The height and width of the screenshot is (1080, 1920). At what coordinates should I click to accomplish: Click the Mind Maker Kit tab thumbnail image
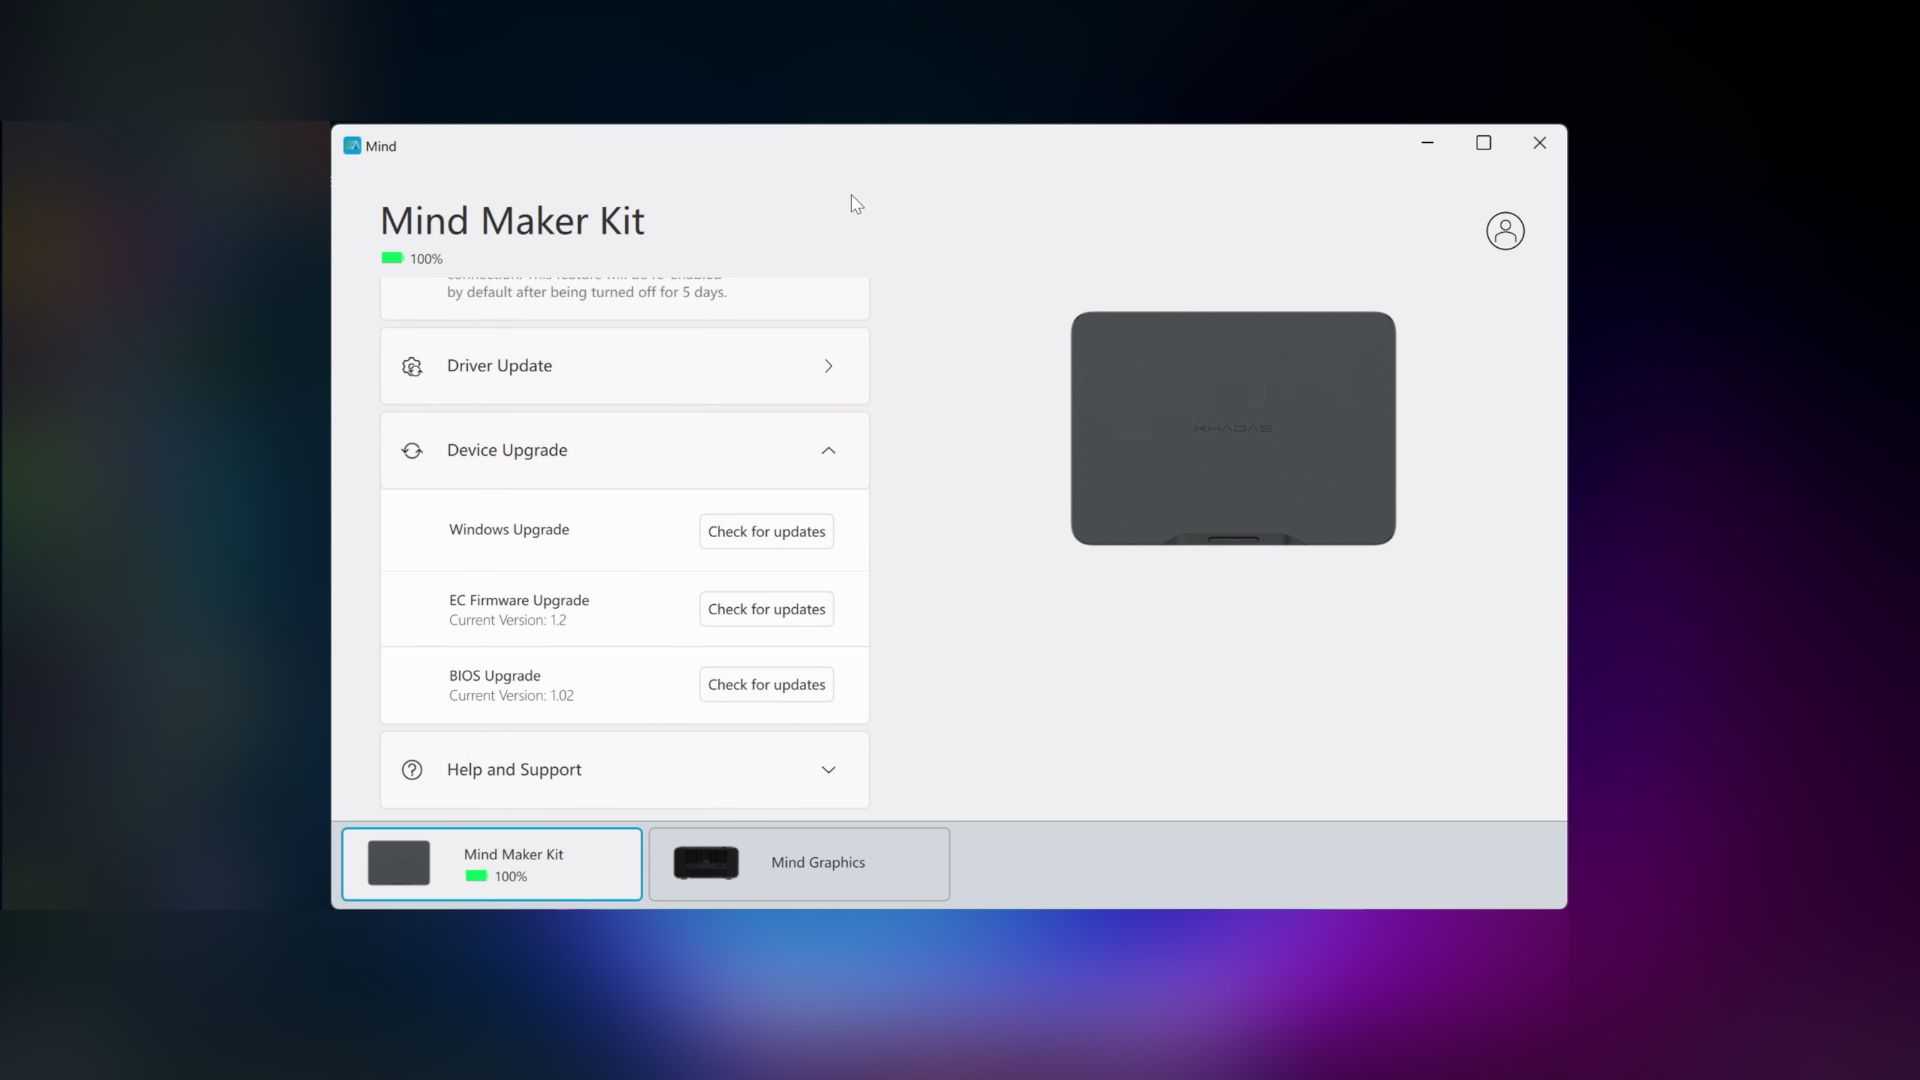pyautogui.click(x=399, y=863)
